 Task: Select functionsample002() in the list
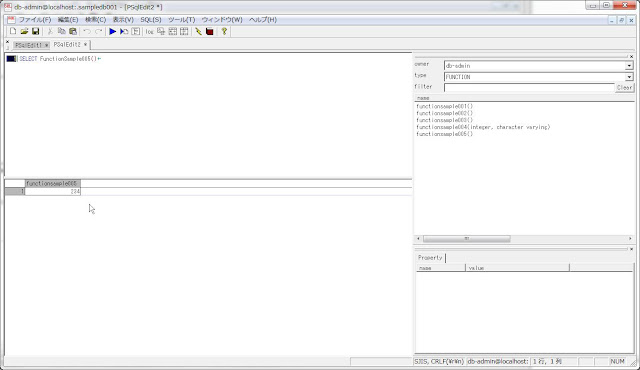(444, 113)
